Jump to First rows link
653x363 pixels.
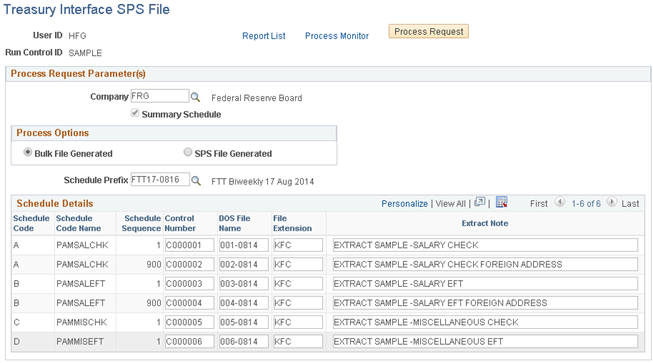click(538, 204)
